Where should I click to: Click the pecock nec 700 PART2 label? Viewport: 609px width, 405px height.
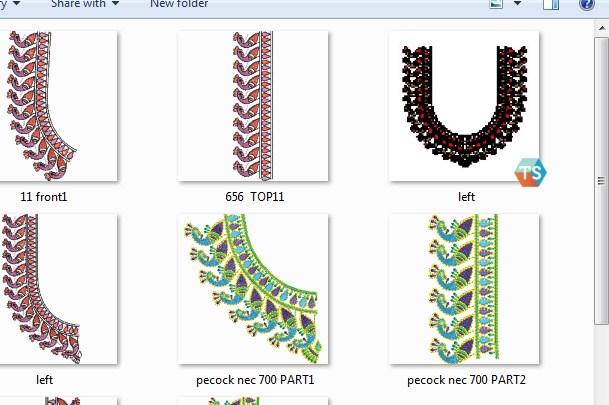point(466,380)
